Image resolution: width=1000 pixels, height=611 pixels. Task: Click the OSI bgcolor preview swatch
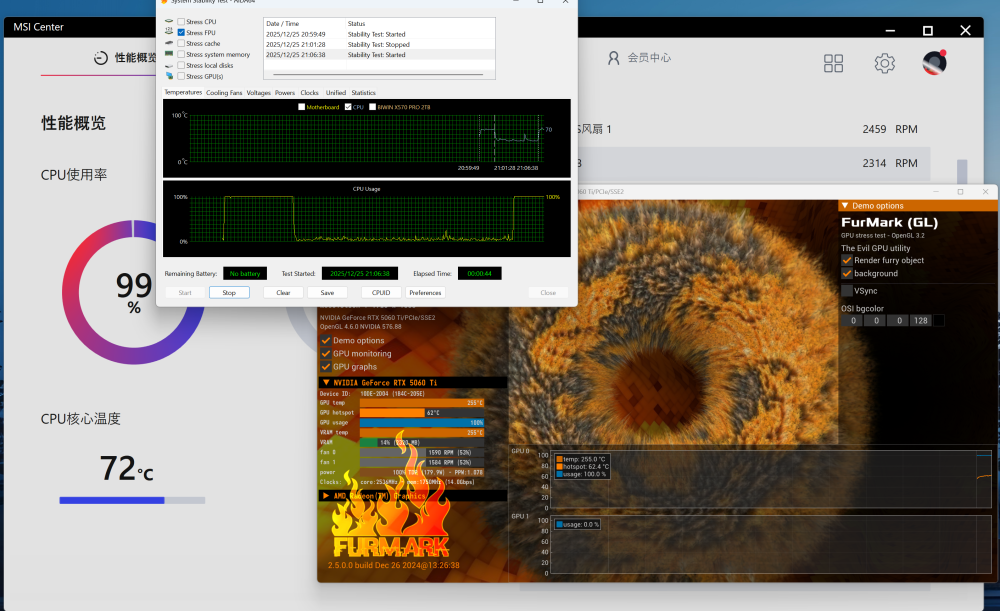937,321
